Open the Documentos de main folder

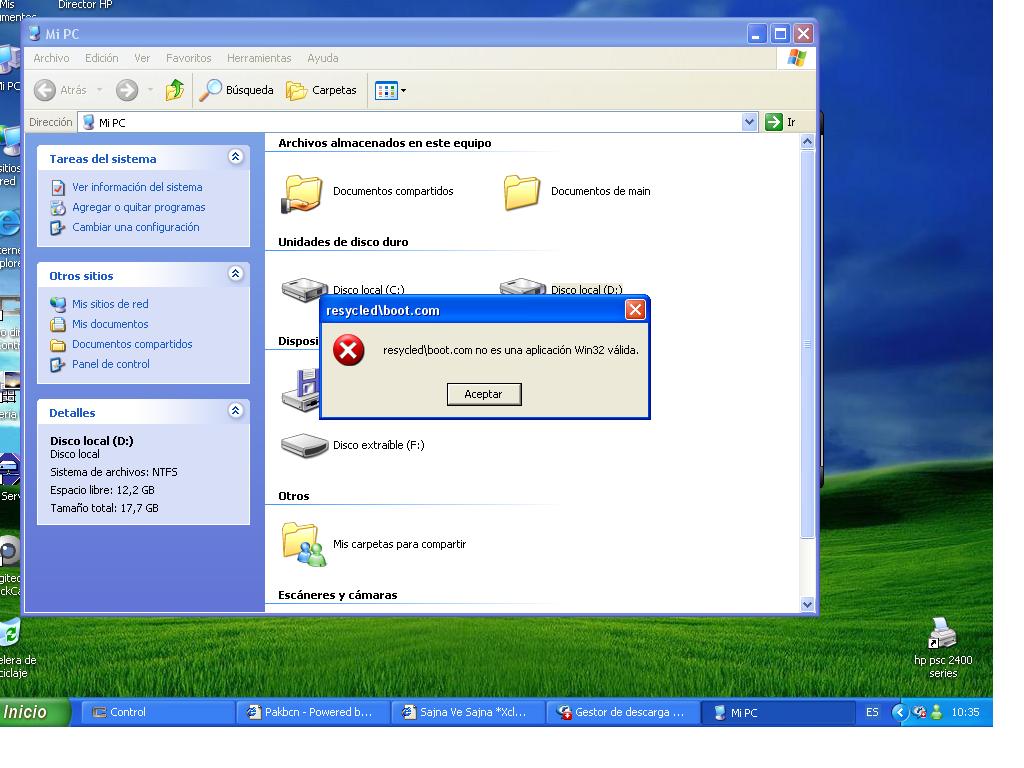[521, 192]
